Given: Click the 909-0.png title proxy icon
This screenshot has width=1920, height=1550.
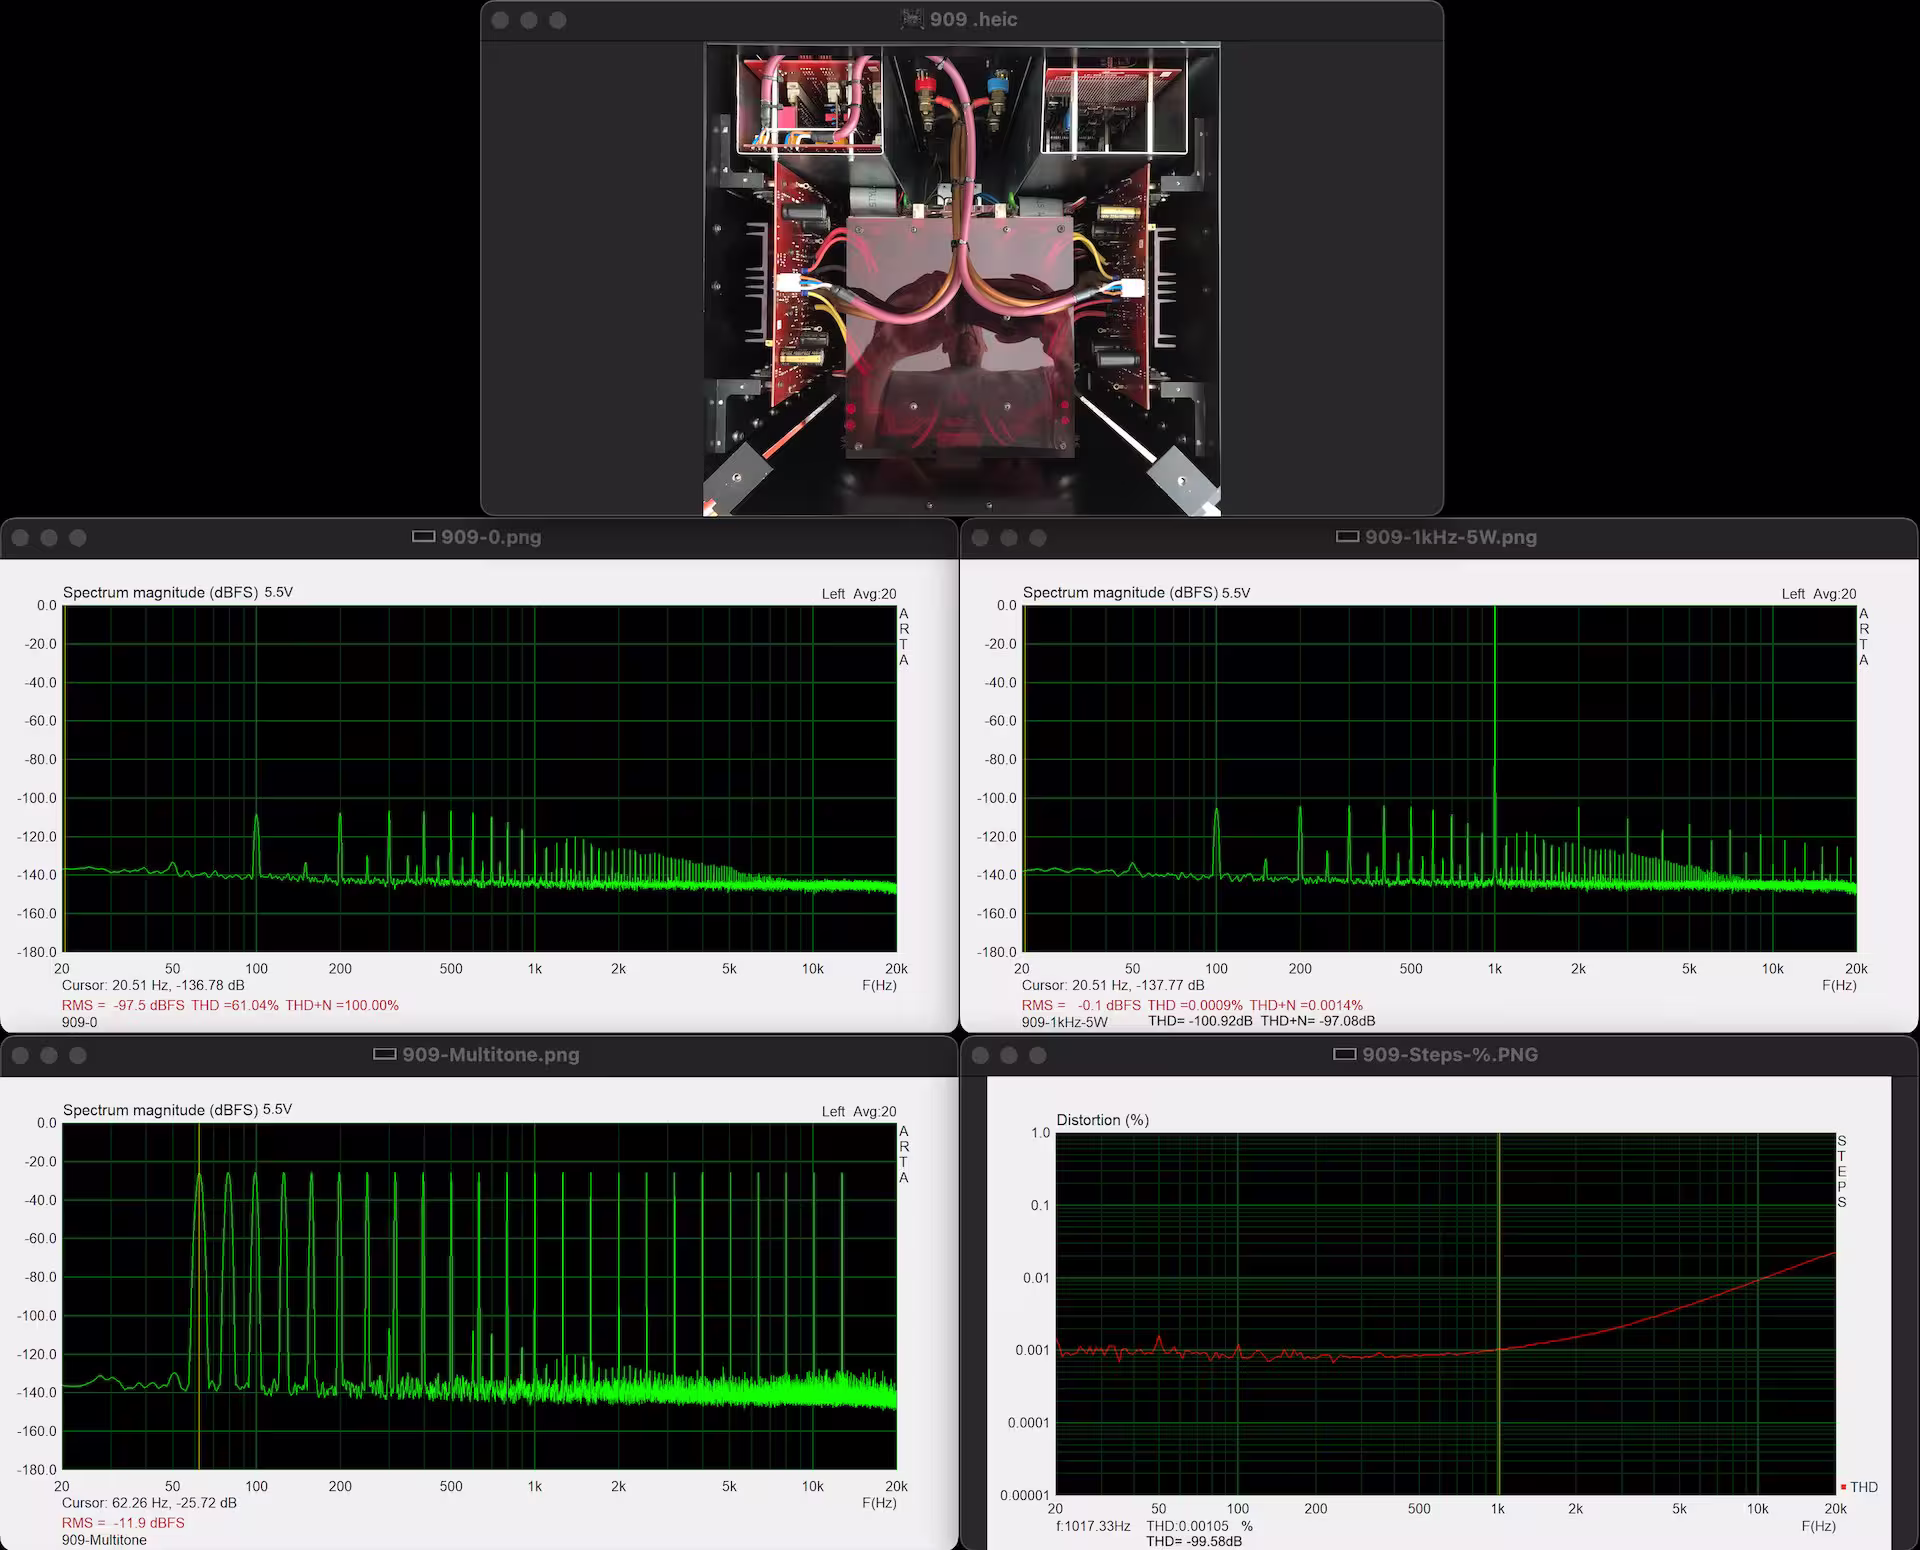Looking at the screenshot, I should click(x=423, y=537).
